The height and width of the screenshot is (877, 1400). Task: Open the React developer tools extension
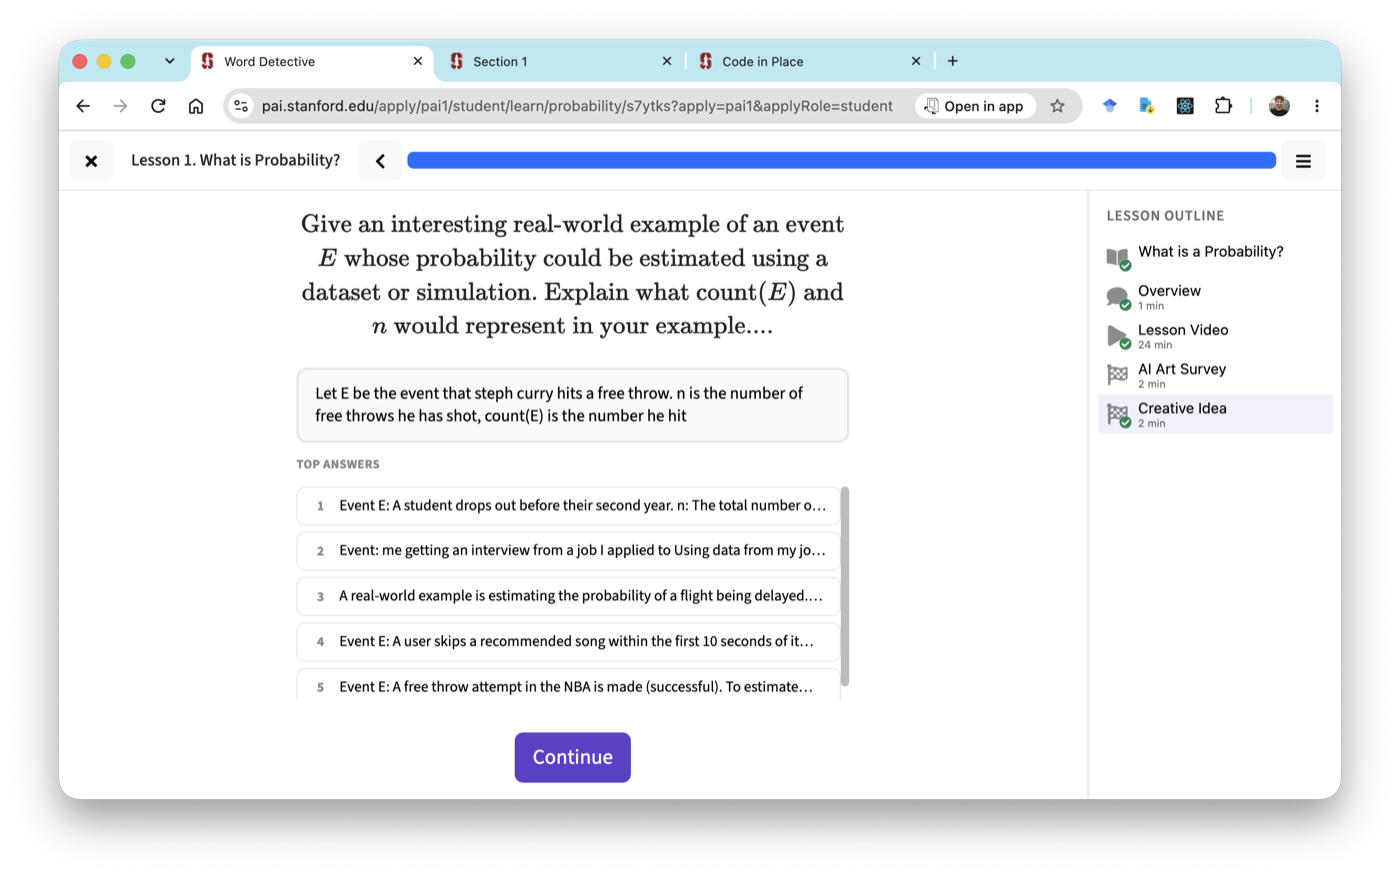[x=1185, y=106]
